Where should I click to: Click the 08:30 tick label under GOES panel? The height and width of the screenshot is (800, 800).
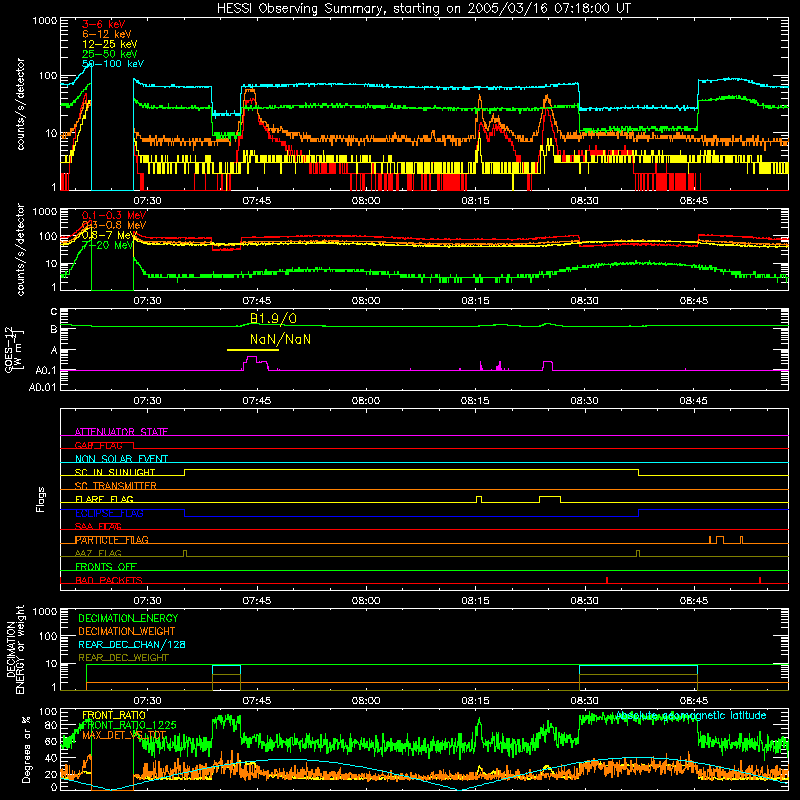coord(584,401)
